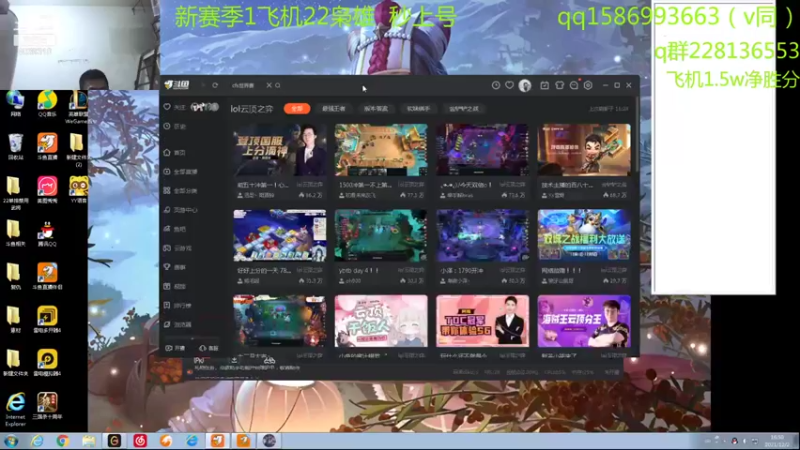The height and width of the screenshot is (450, 800).
Task: Click 开播 at sidebar bottom
Action: tap(175, 348)
